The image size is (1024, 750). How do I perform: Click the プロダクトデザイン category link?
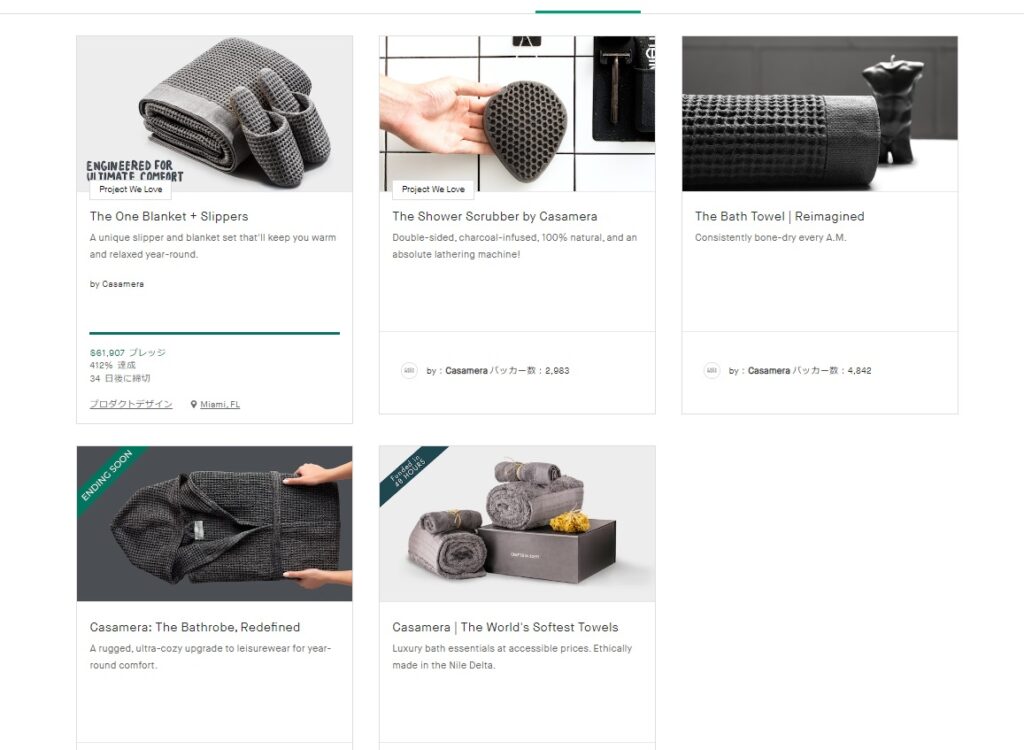[131, 404]
